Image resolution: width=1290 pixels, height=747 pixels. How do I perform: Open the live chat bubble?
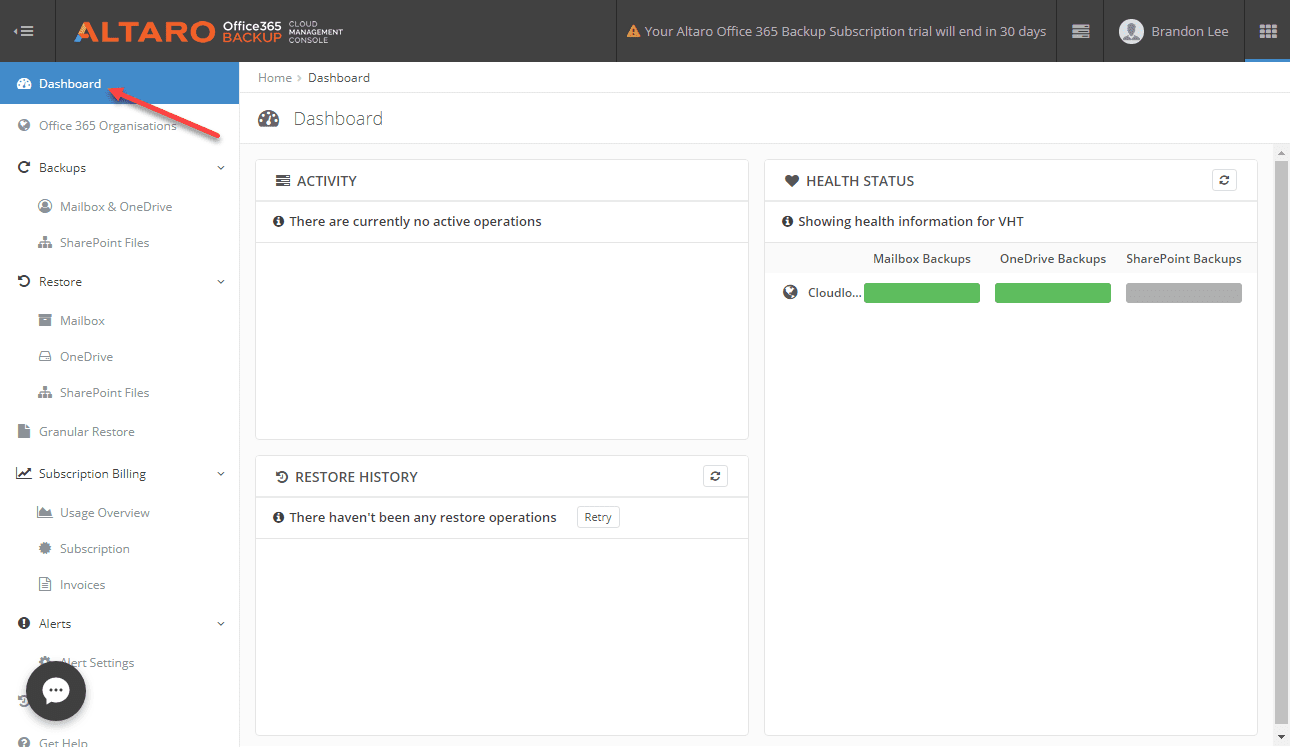coord(56,691)
